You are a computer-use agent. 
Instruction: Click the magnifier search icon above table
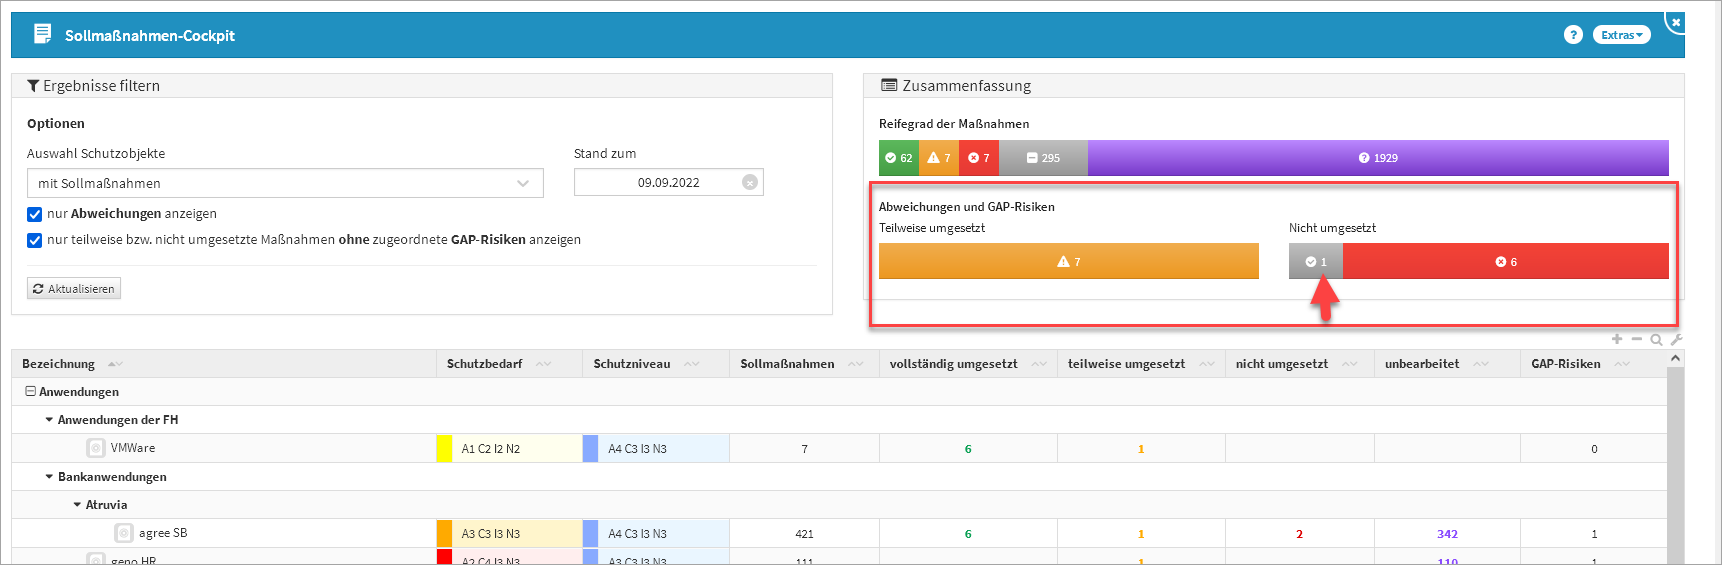pos(1657,340)
